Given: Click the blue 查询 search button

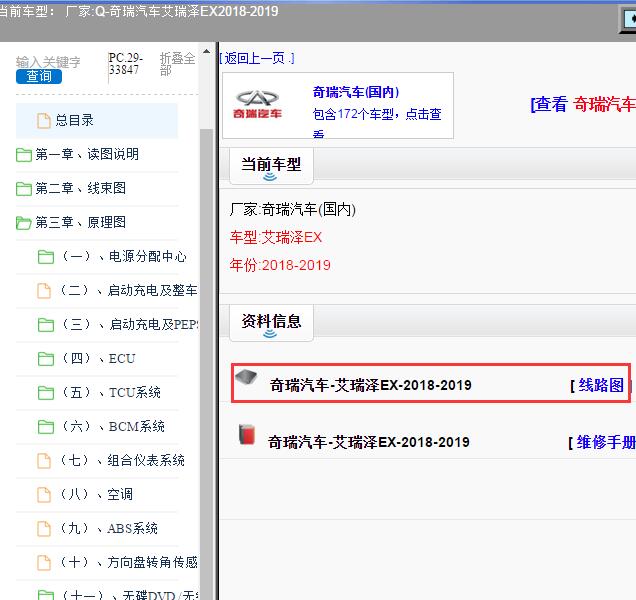Looking at the screenshot, I should pos(39,76).
